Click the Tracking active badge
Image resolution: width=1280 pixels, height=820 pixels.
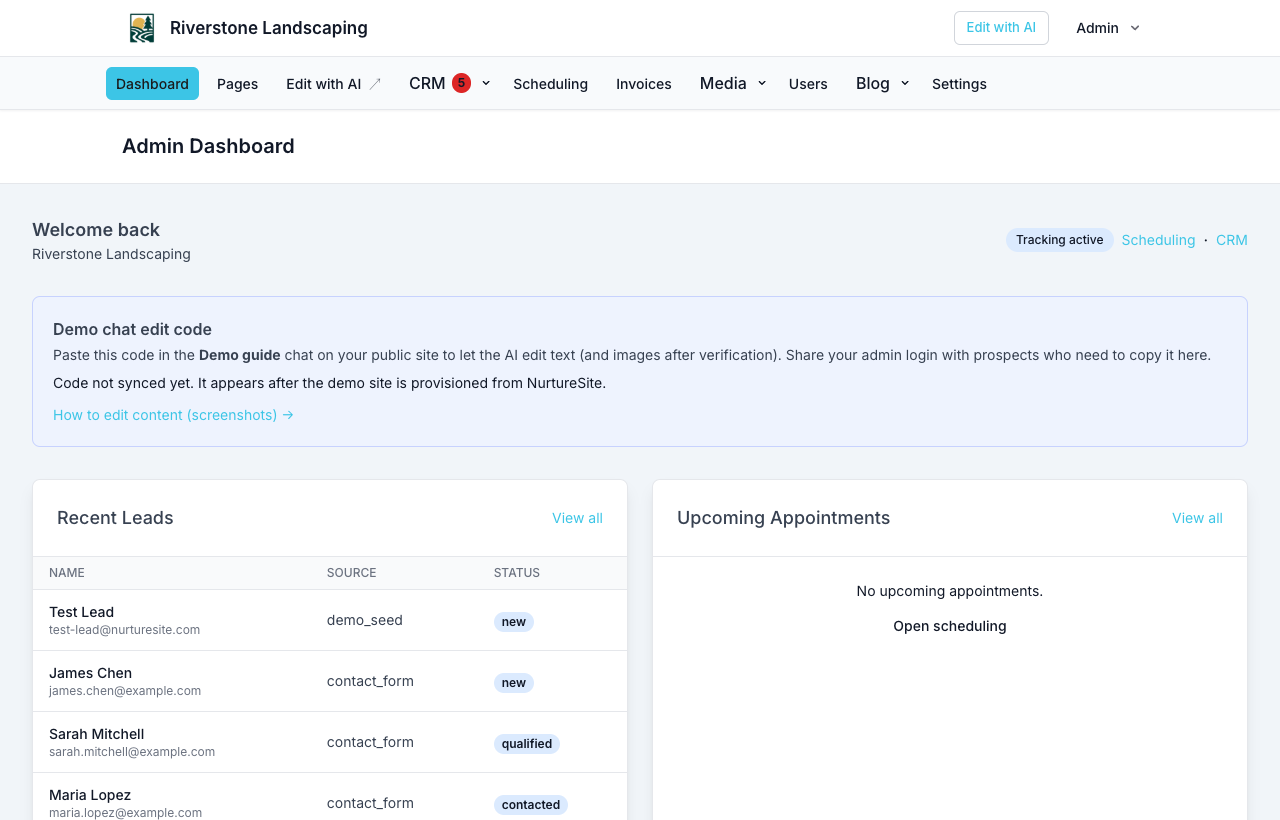click(x=1060, y=240)
